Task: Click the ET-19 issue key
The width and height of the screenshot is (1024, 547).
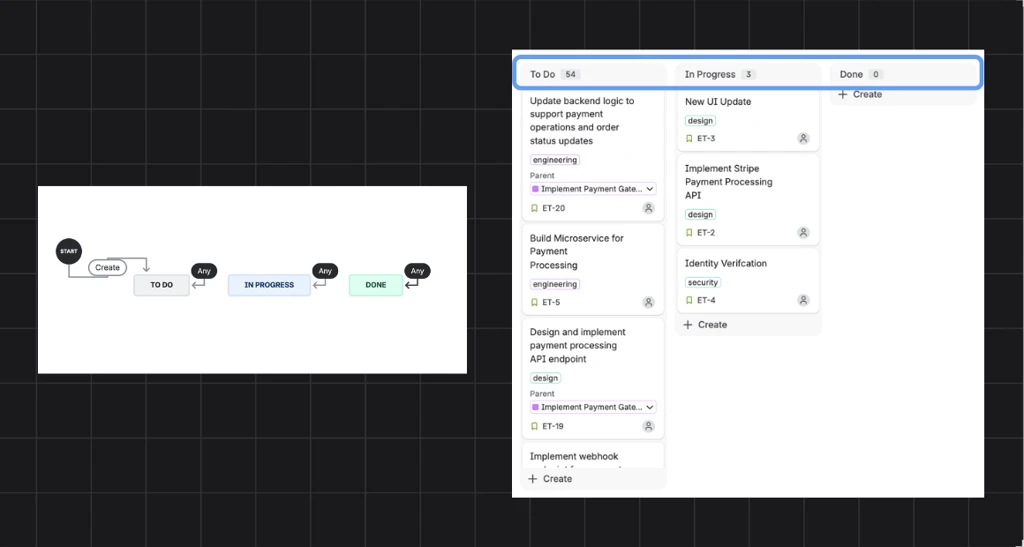Action: [553, 426]
